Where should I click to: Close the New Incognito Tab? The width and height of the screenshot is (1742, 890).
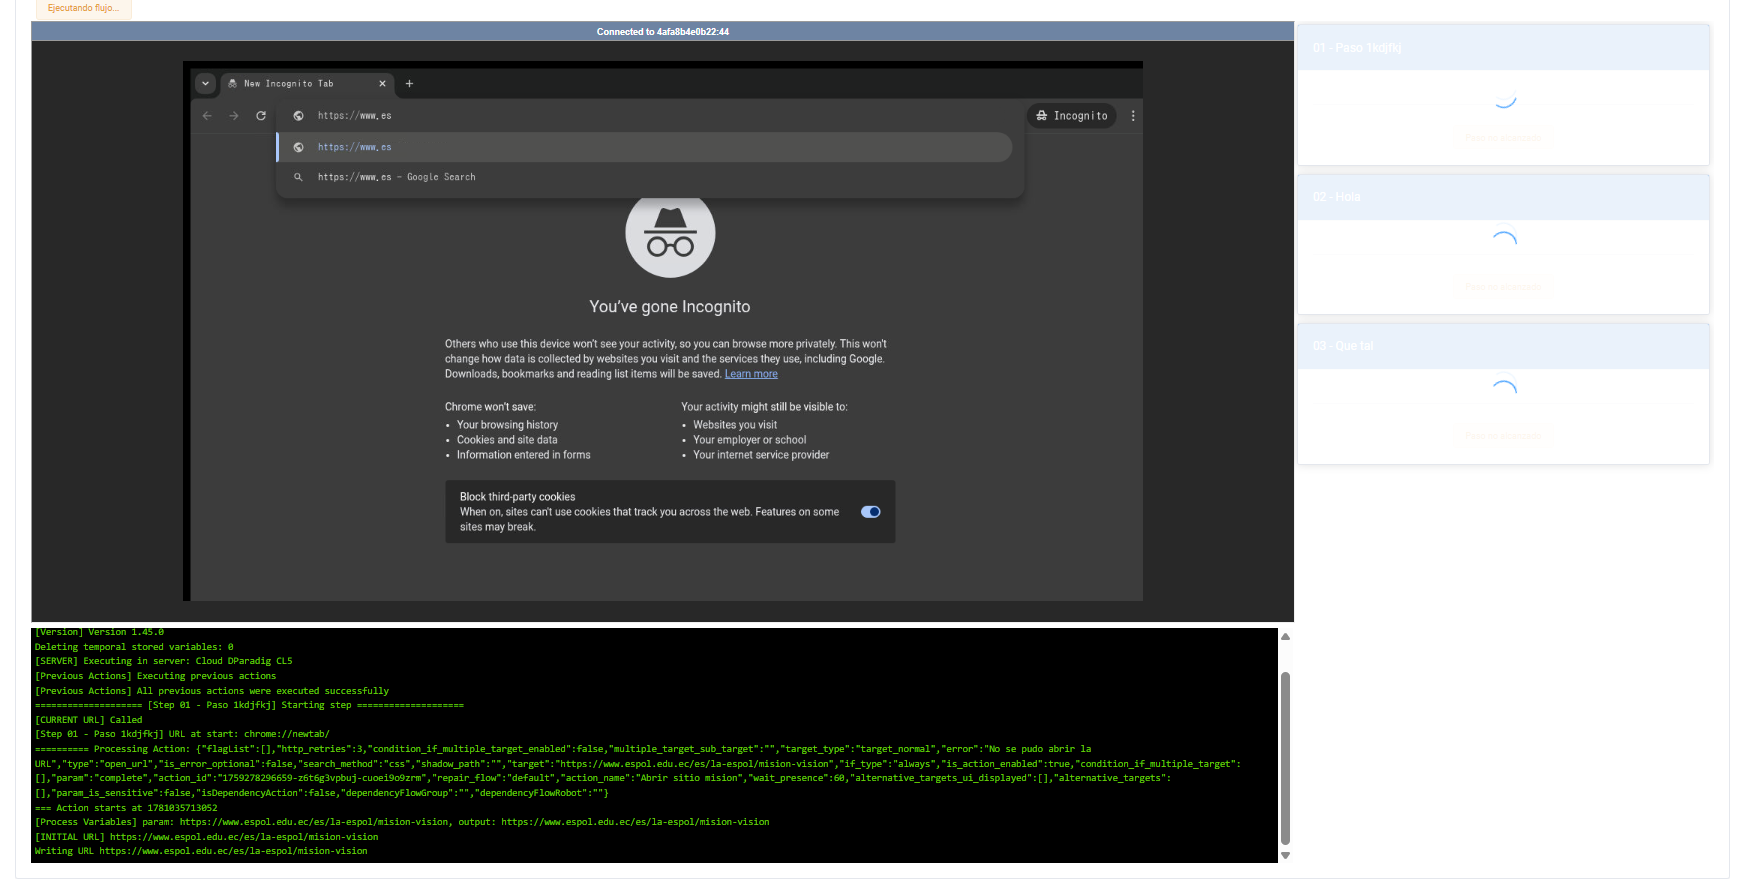coord(382,84)
